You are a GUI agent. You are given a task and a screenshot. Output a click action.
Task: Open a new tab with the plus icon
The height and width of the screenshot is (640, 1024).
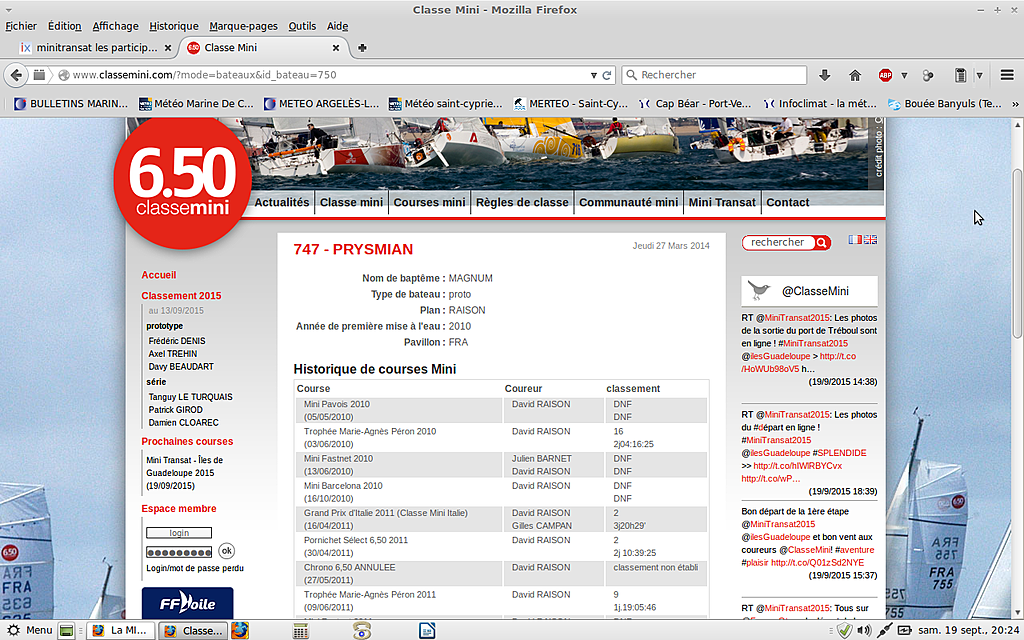click(x=362, y=48)
